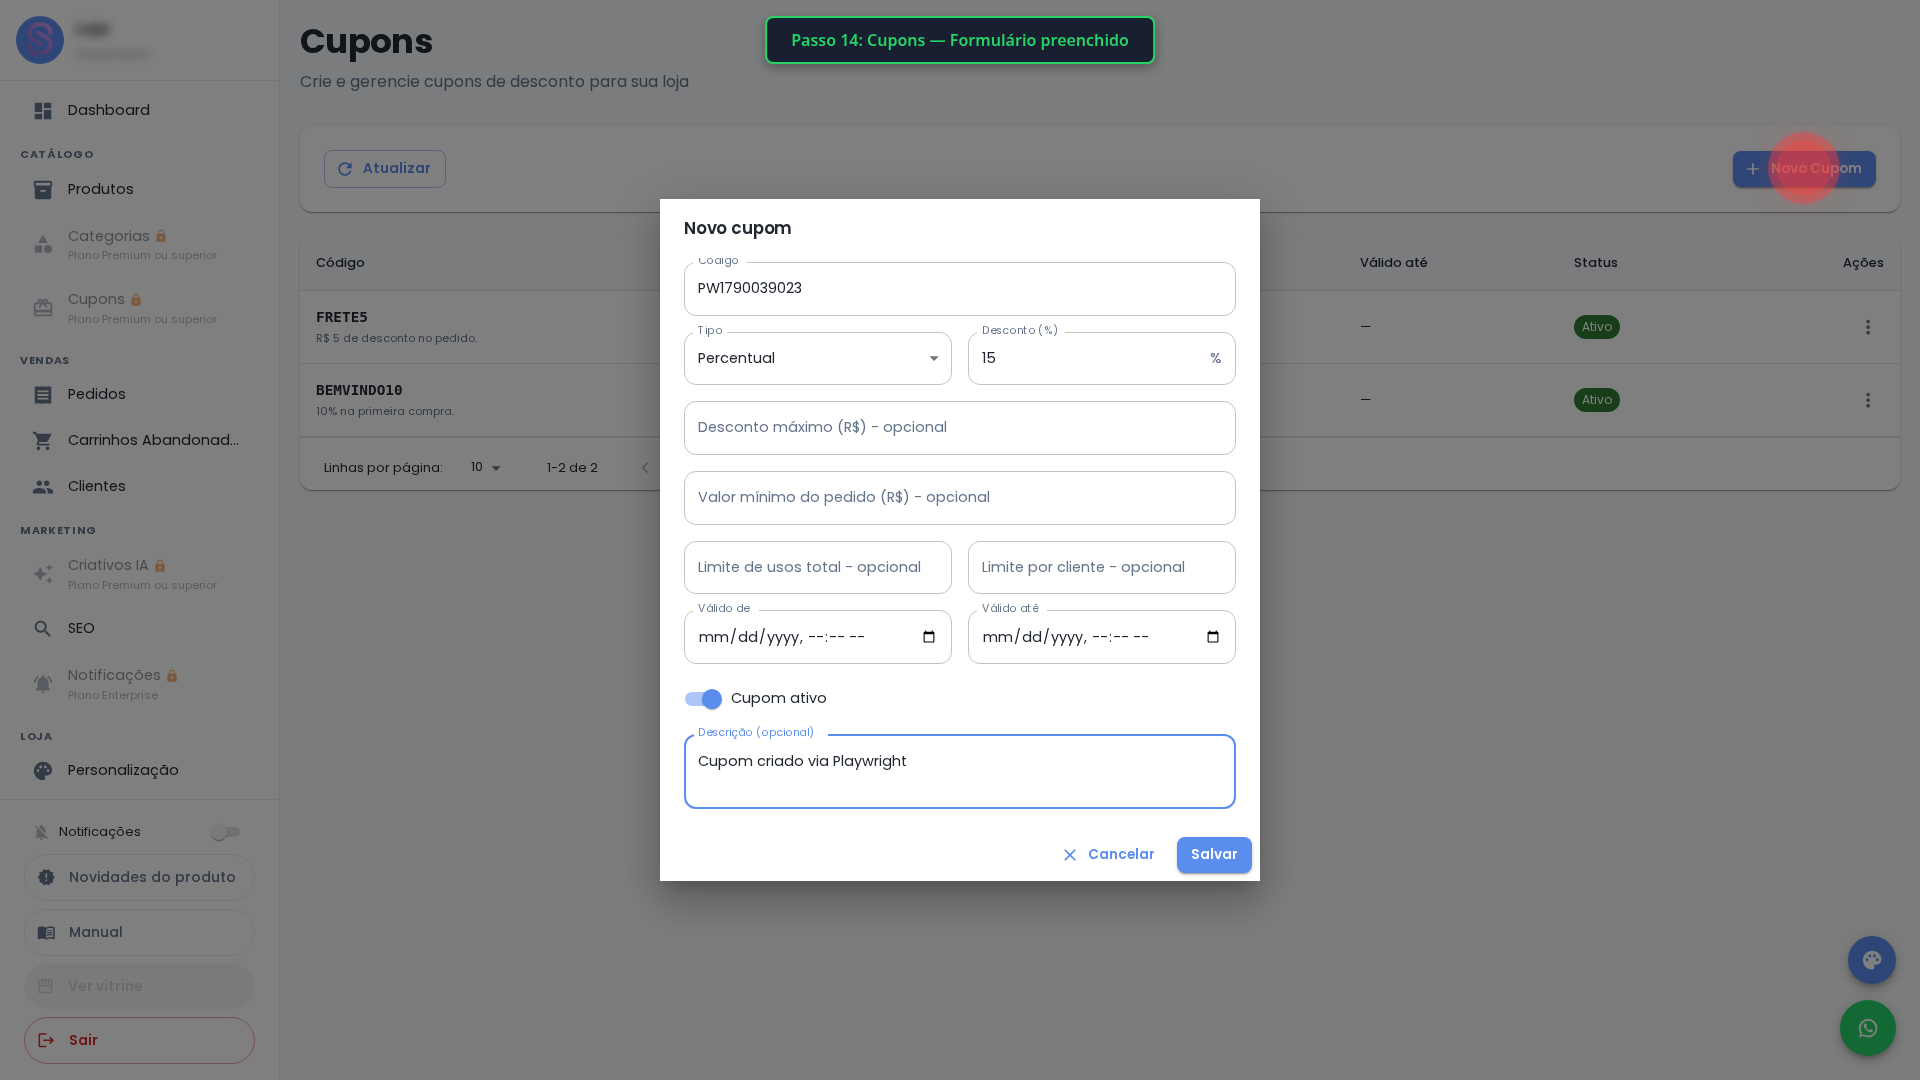Image resolution: width=1920 pixels, height=1080 pixels.
Task: Toggle the sidebar Notificações switch
Action: click(x=226, y=832)
